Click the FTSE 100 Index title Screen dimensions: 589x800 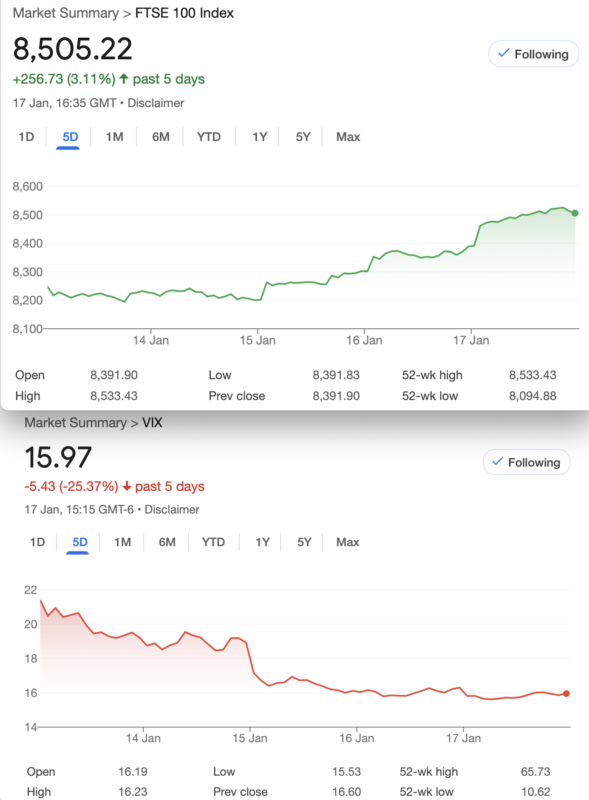click(x=184, y=13)
